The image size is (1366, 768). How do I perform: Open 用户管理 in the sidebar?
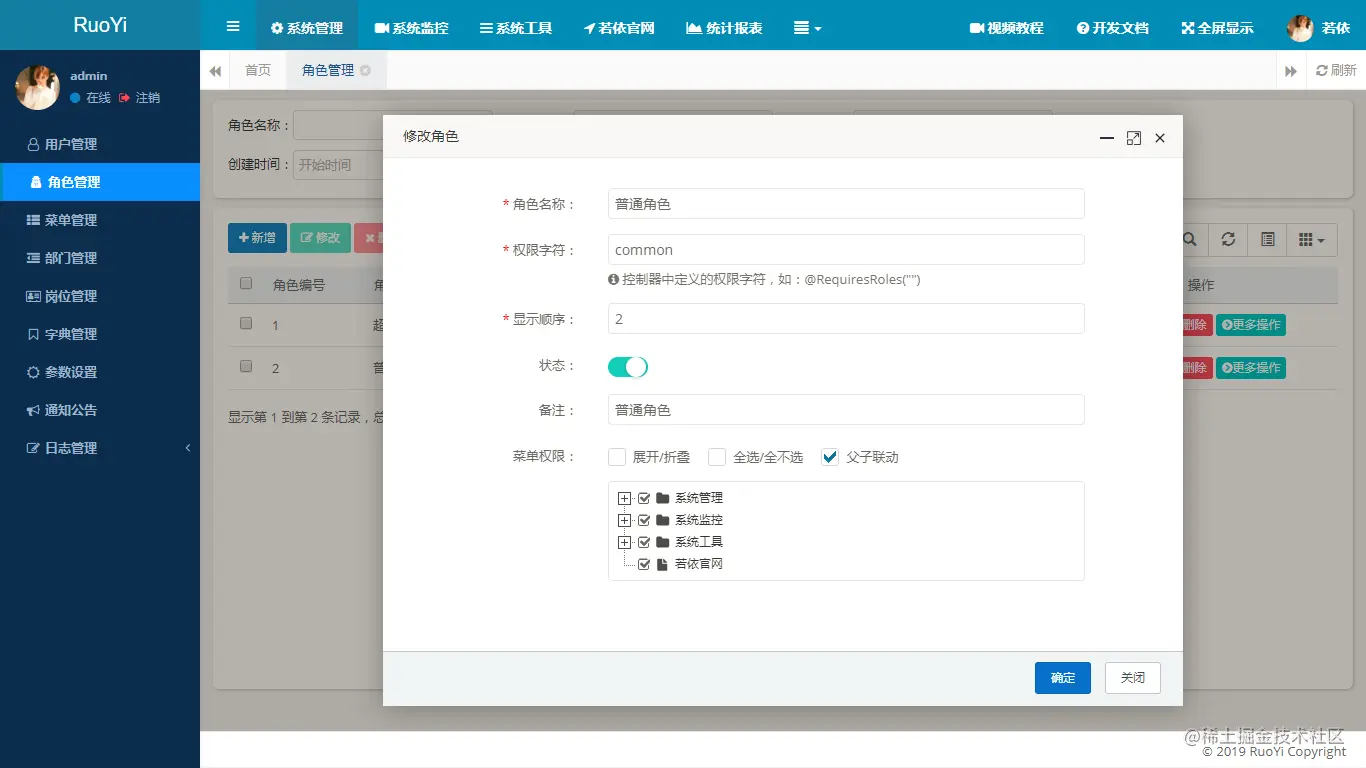point(100,144)
